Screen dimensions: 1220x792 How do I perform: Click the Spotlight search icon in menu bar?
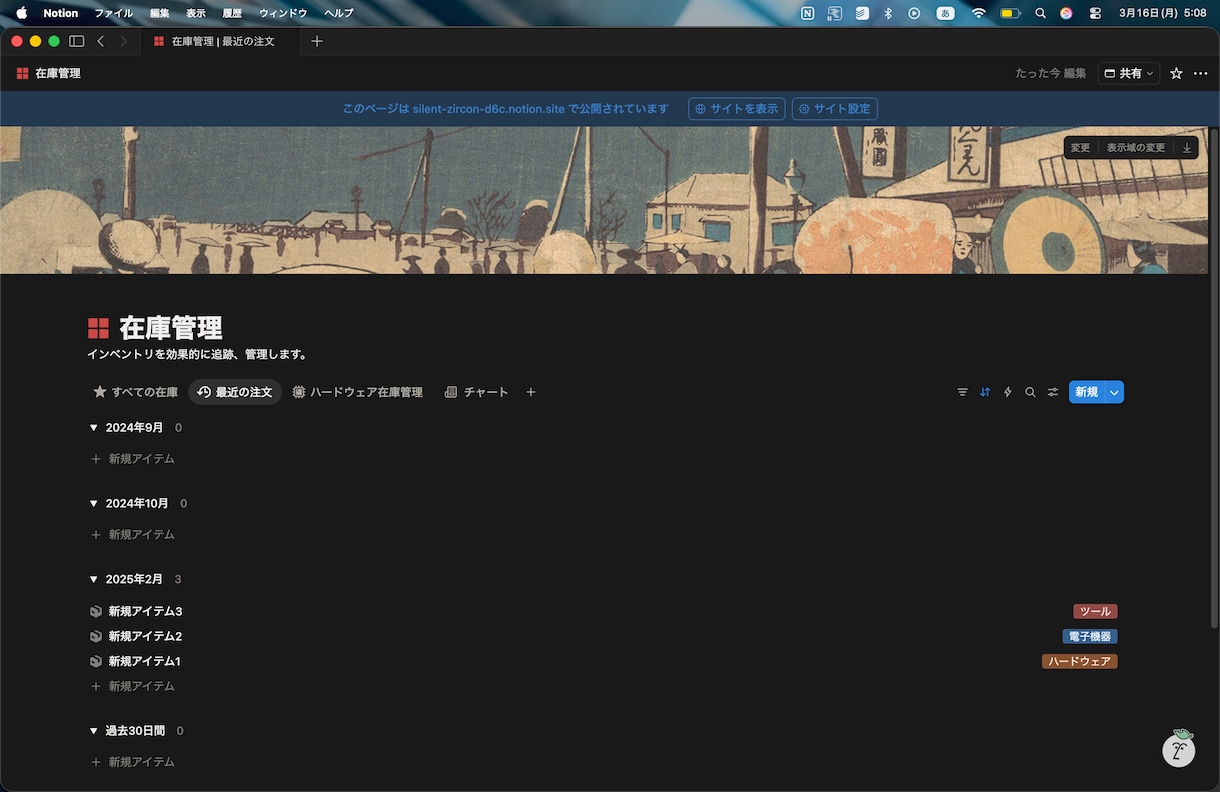(x=1040, y=13)
